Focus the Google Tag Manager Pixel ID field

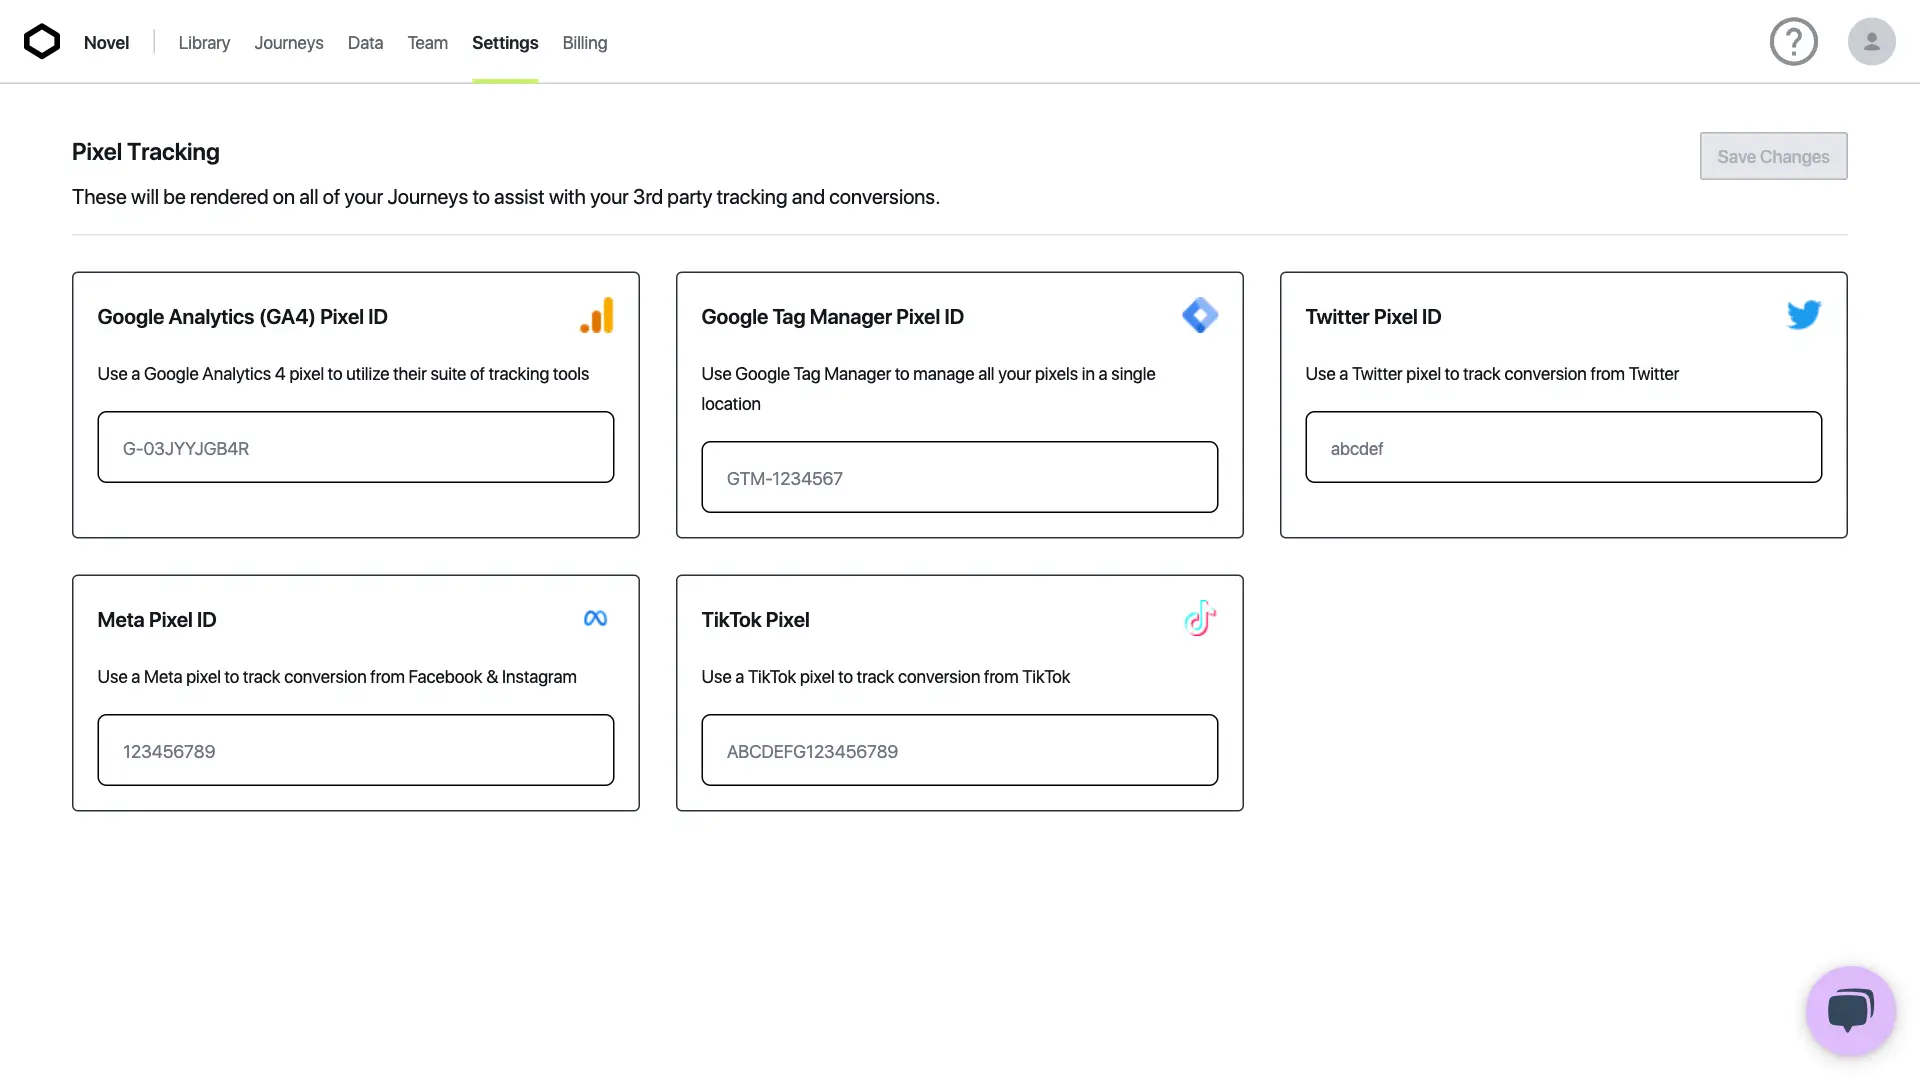coord(960,477)
